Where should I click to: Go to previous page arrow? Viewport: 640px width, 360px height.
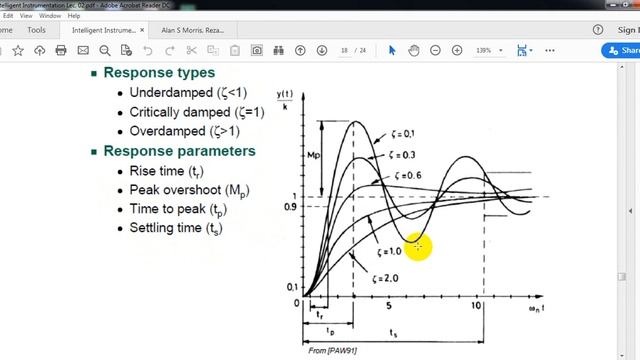(x=300, y=51)
